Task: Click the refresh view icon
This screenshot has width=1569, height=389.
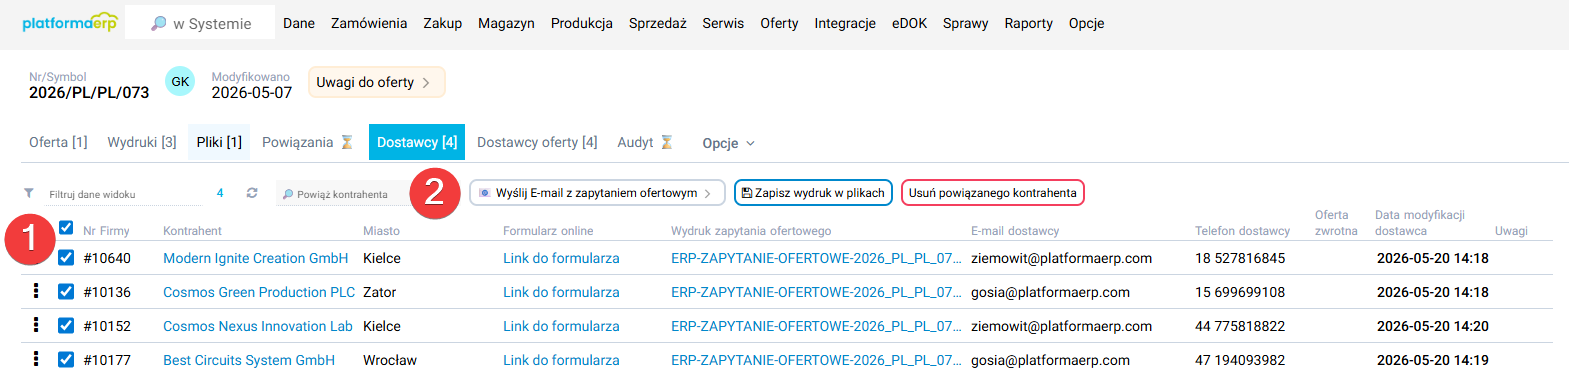Action: pyautogui.click(x=252, y=193)
